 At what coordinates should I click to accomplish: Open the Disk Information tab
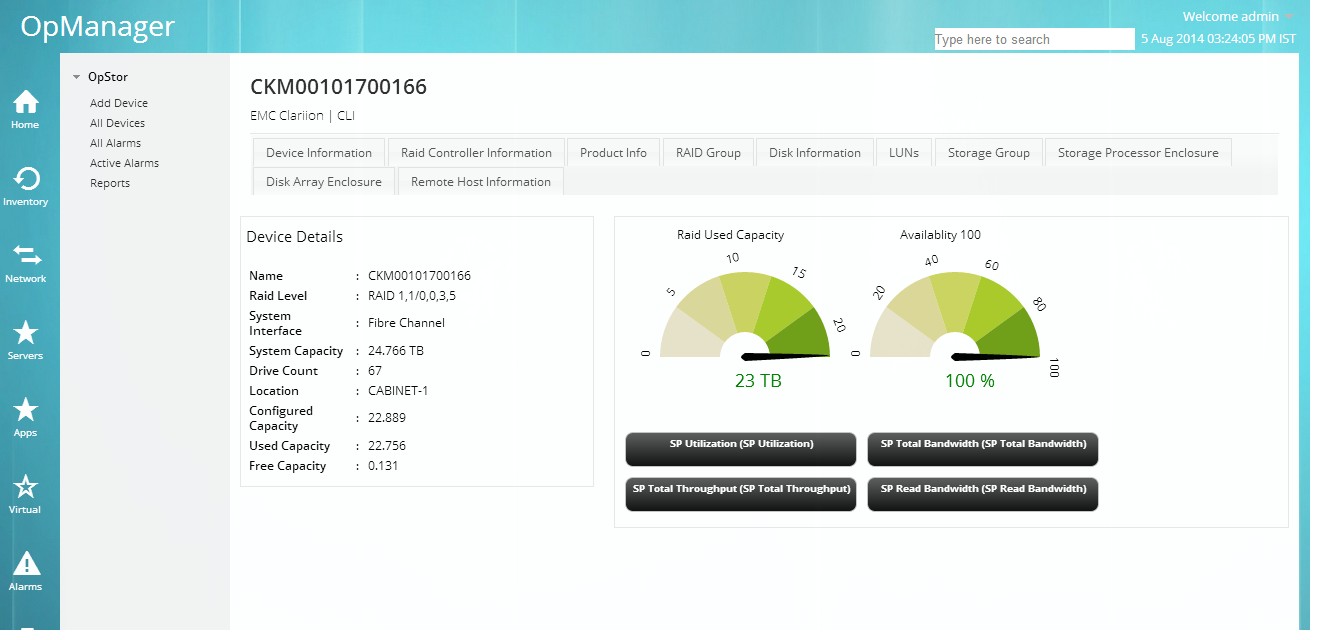click(815, 153)
